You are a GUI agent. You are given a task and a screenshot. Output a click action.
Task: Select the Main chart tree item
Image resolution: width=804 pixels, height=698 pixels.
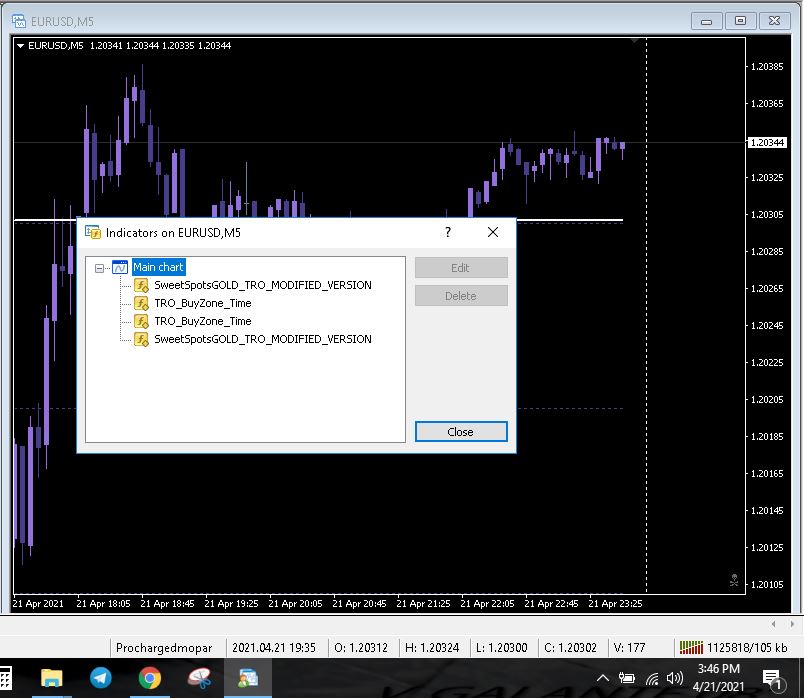pyautogui.click(x=158, y=268)
